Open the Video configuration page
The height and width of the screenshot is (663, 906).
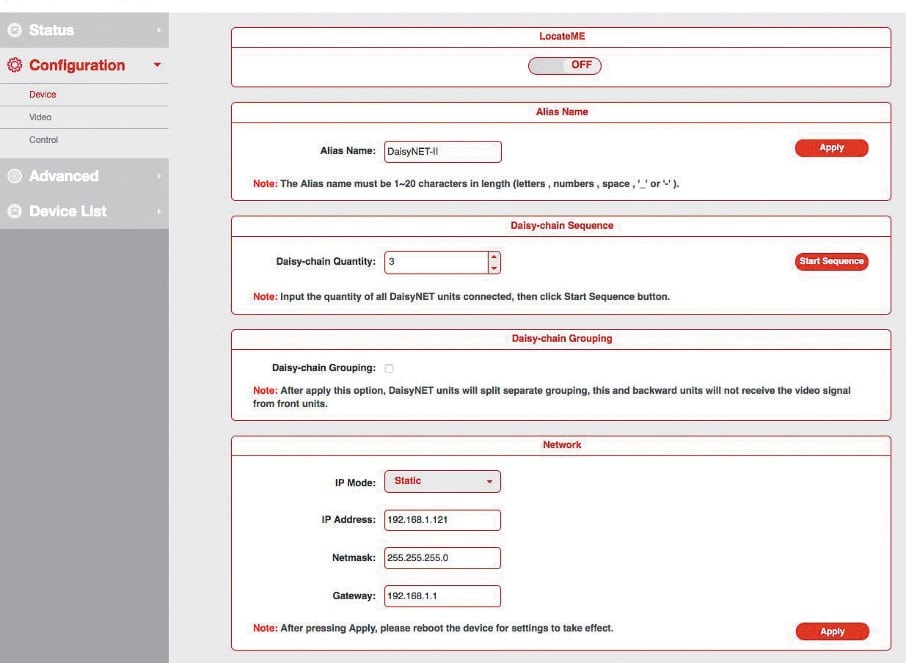point(40,117)
